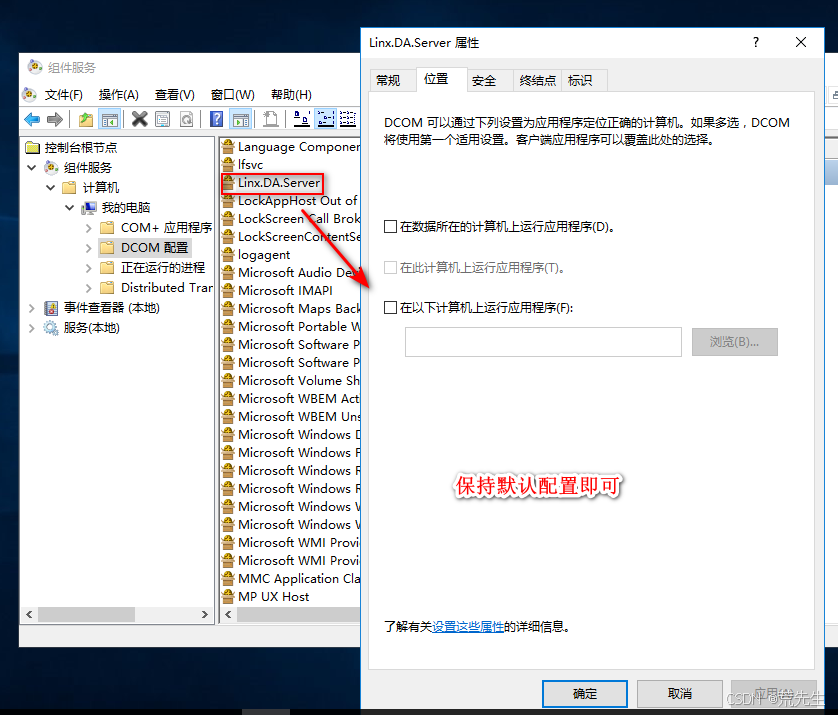Check 在数据所在的计算机上运行应用程序 checkbox
The width and height of the screenshot is (838, 715).
pyautogui.click(x=390, y=227)
